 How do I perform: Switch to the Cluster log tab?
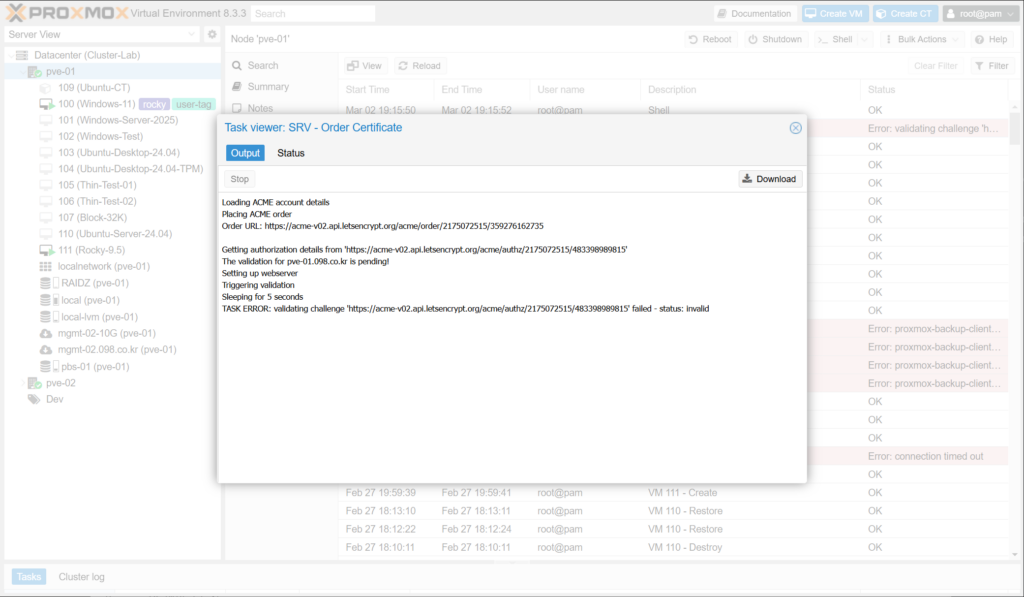point(81,577)
